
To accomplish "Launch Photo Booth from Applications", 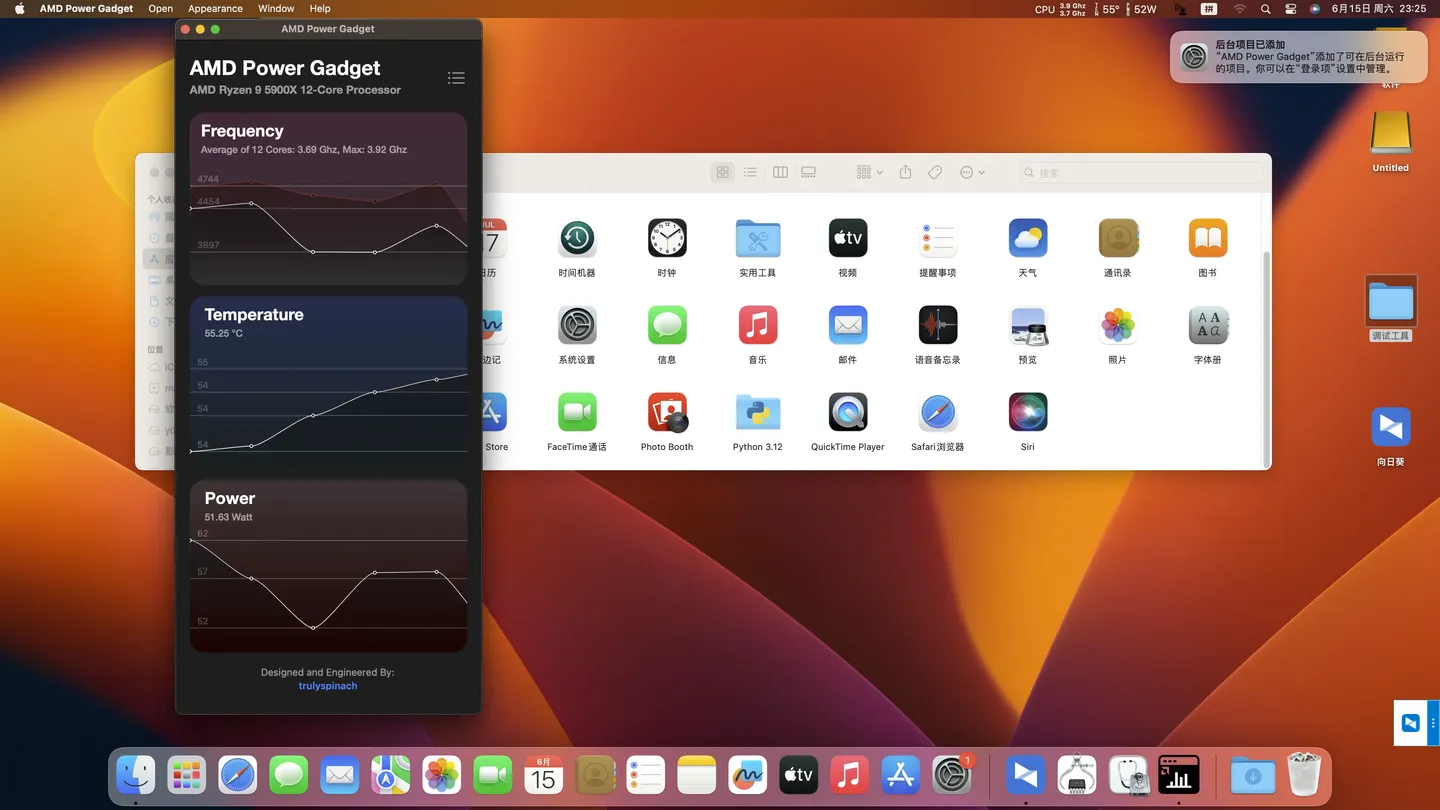I will 667,413.
